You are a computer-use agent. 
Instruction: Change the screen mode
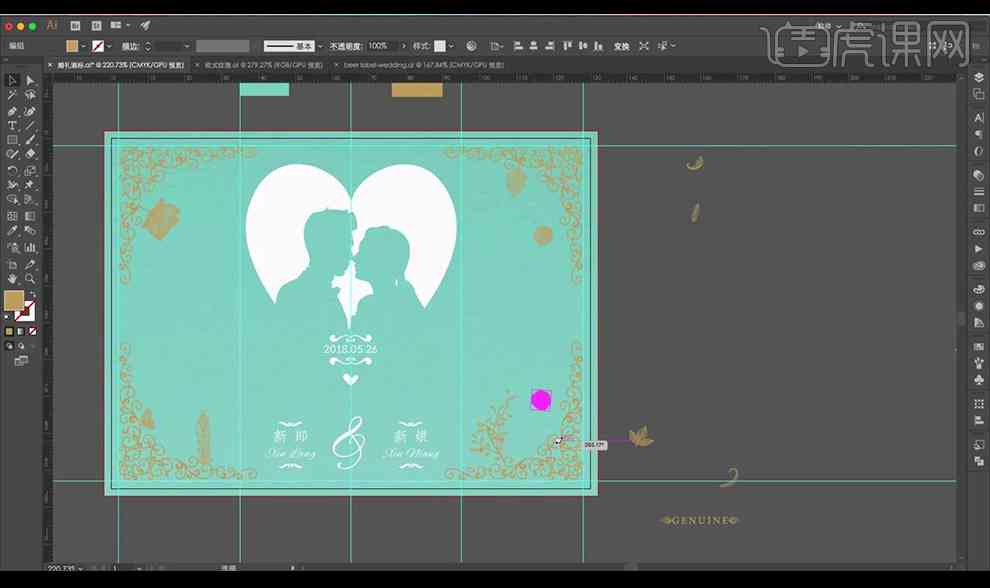click(21, 361)
